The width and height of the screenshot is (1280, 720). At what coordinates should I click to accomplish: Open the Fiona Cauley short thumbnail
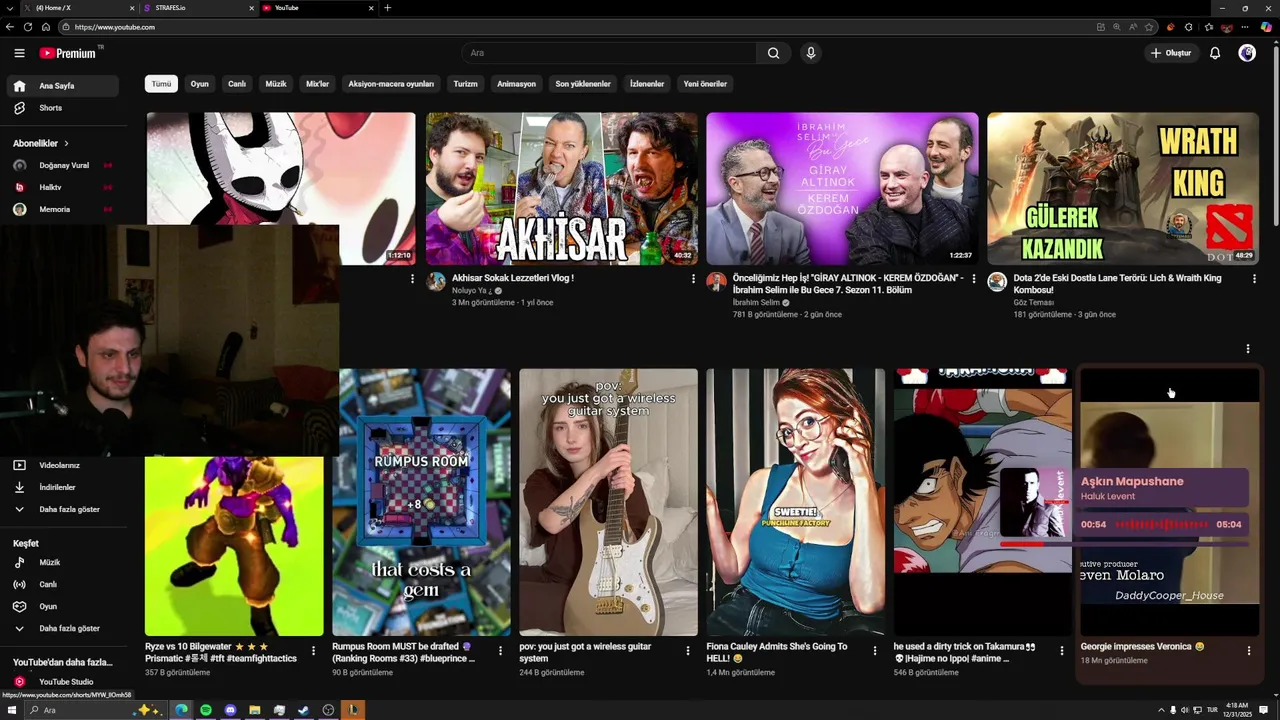pos(796,502)
